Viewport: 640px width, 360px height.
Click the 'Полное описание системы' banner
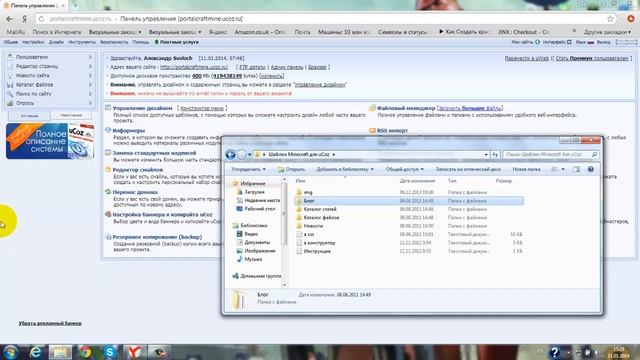pyautogui.click(x=50, y=141)
